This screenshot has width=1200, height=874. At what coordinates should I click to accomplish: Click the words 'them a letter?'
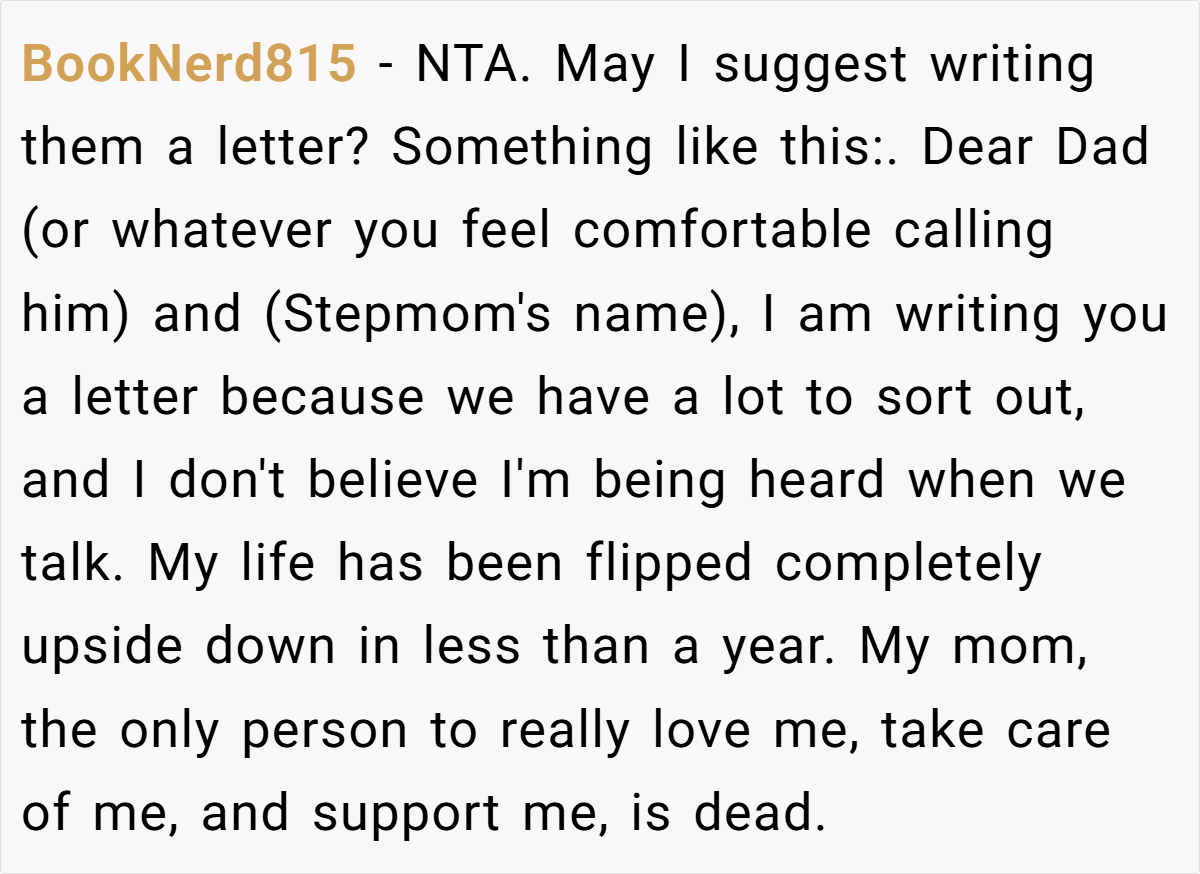pyautogui.click(x=197, y=148)
